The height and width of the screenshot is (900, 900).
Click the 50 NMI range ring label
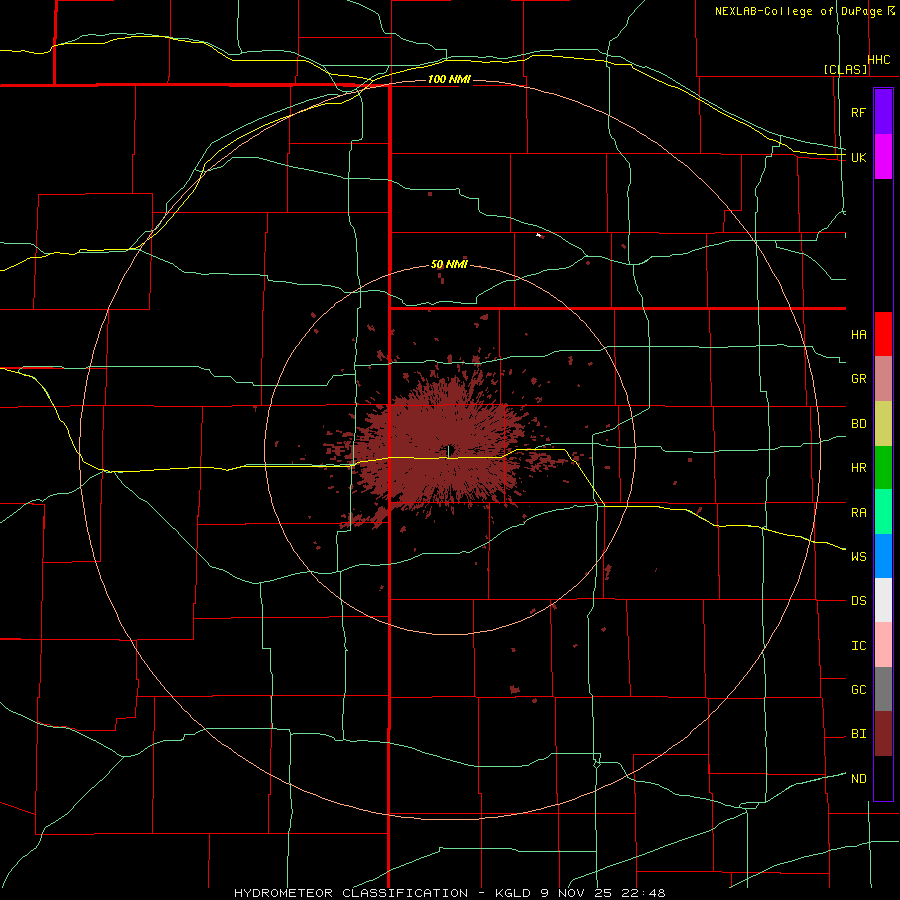coord(449,265)
